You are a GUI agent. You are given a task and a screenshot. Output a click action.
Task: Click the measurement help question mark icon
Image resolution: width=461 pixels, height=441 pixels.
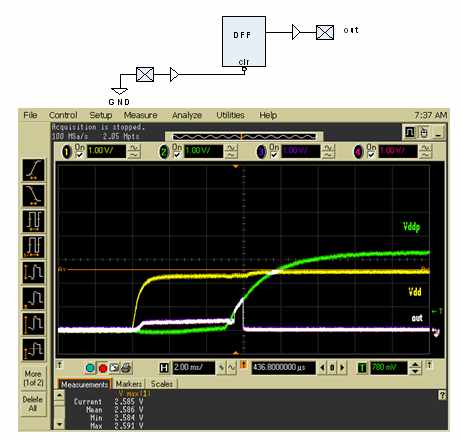442,395
